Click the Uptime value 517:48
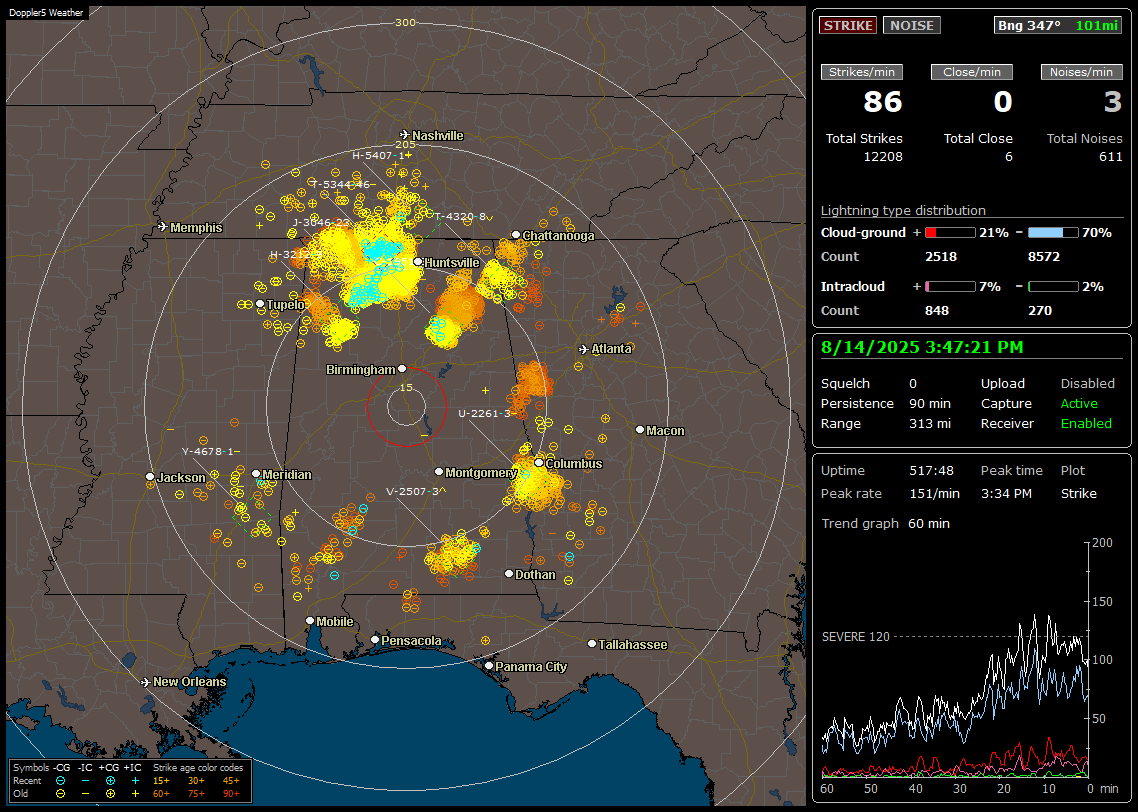The image size is (1138, 812). click(x=931, y=471)
